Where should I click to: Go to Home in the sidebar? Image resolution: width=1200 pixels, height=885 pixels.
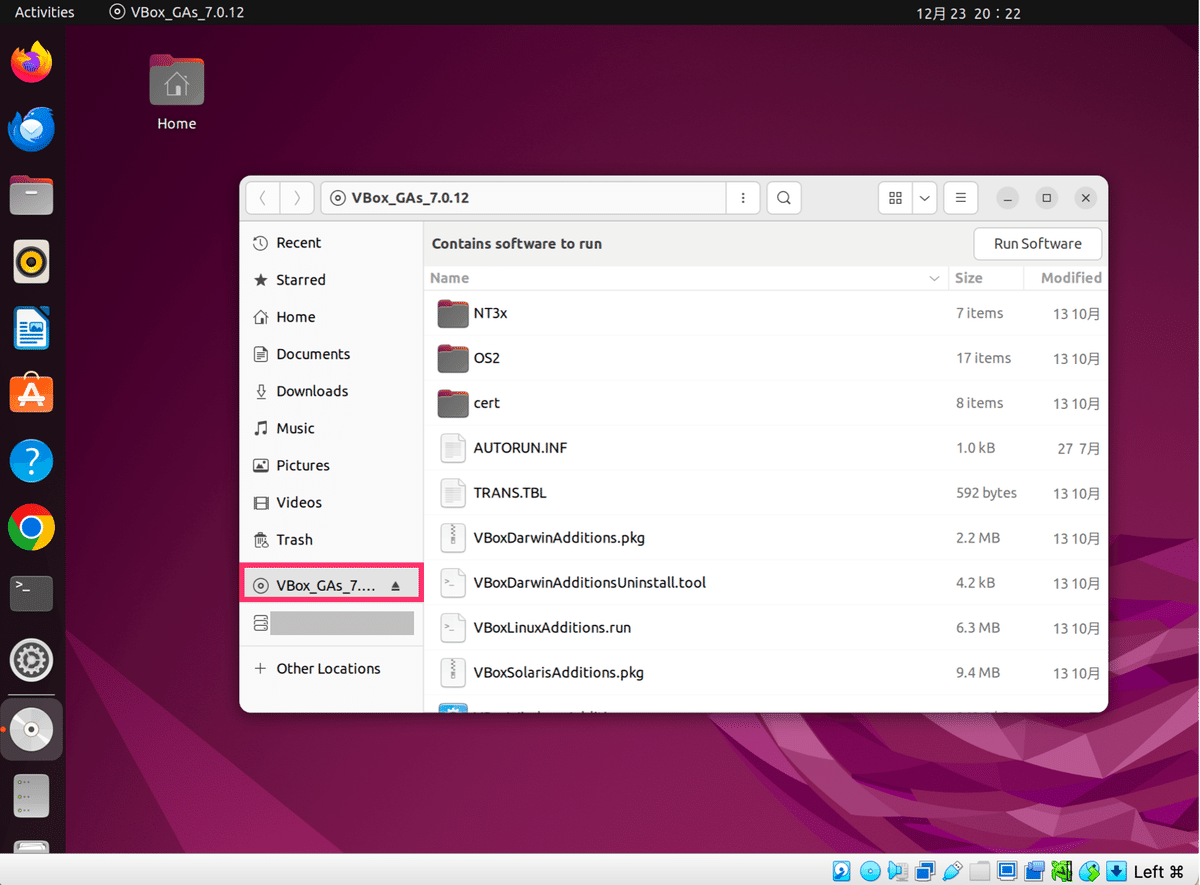point(331,317)
